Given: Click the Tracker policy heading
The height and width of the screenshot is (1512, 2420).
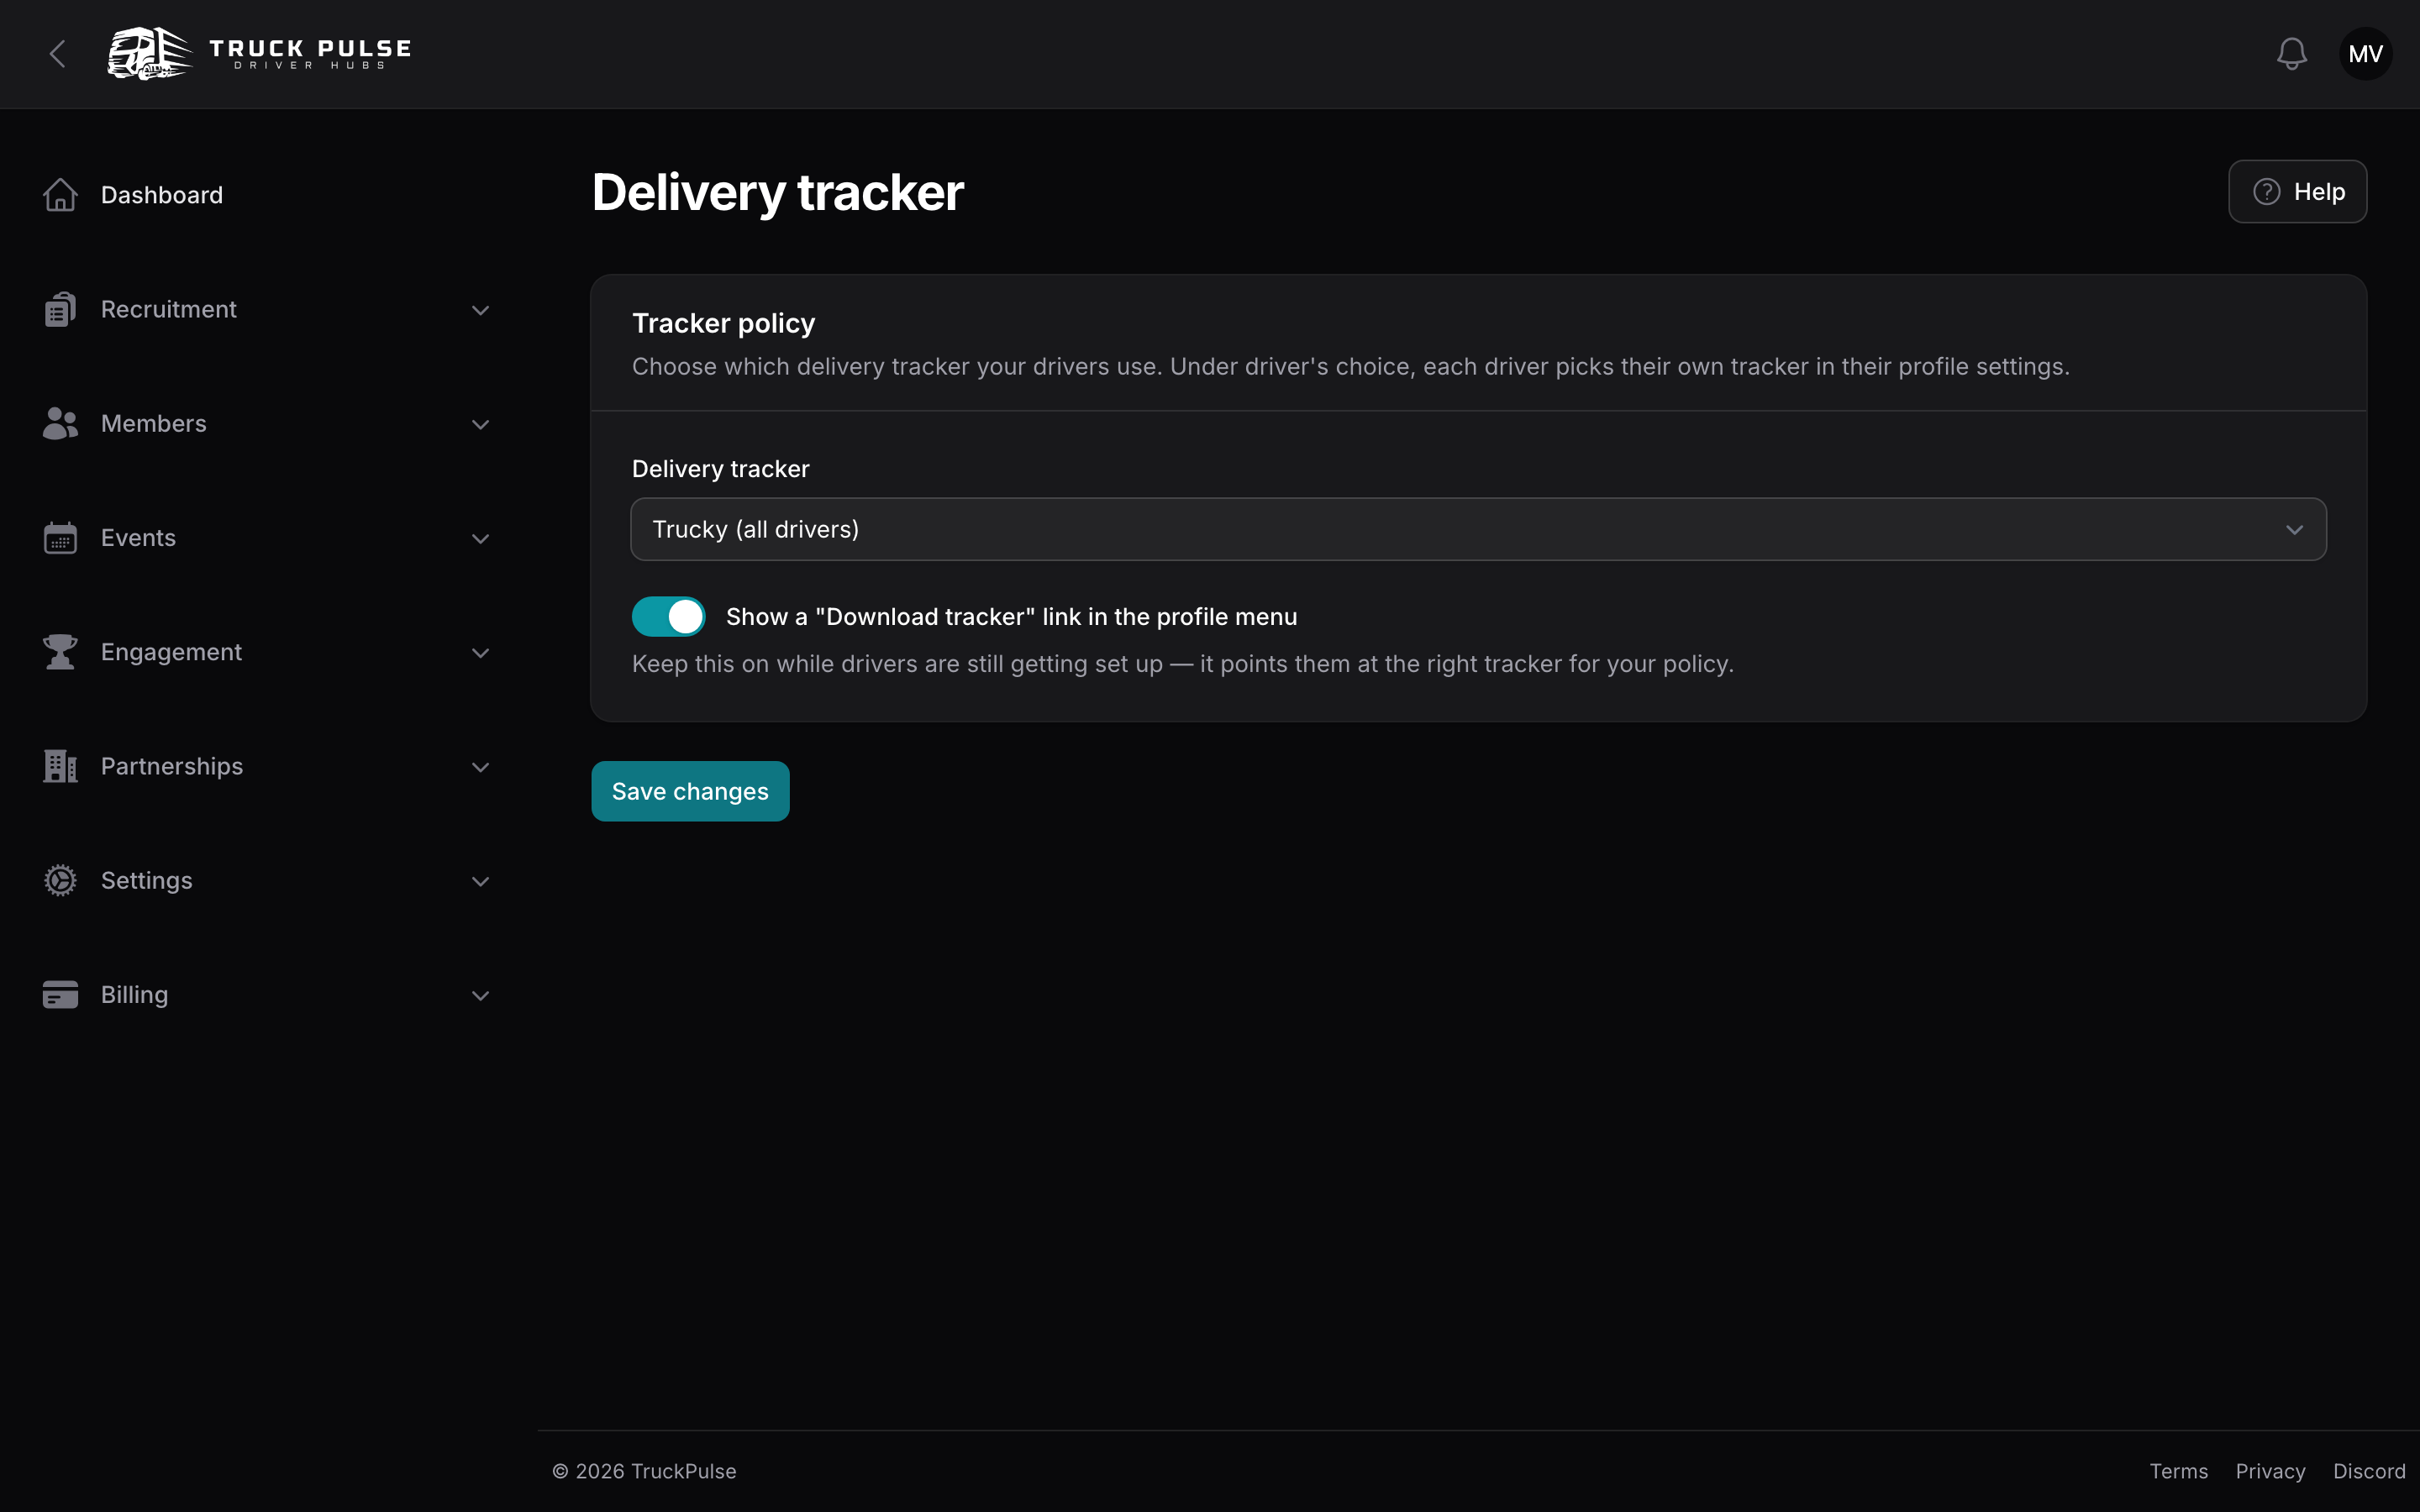Looking at the screenshot, I should (723, 323).
